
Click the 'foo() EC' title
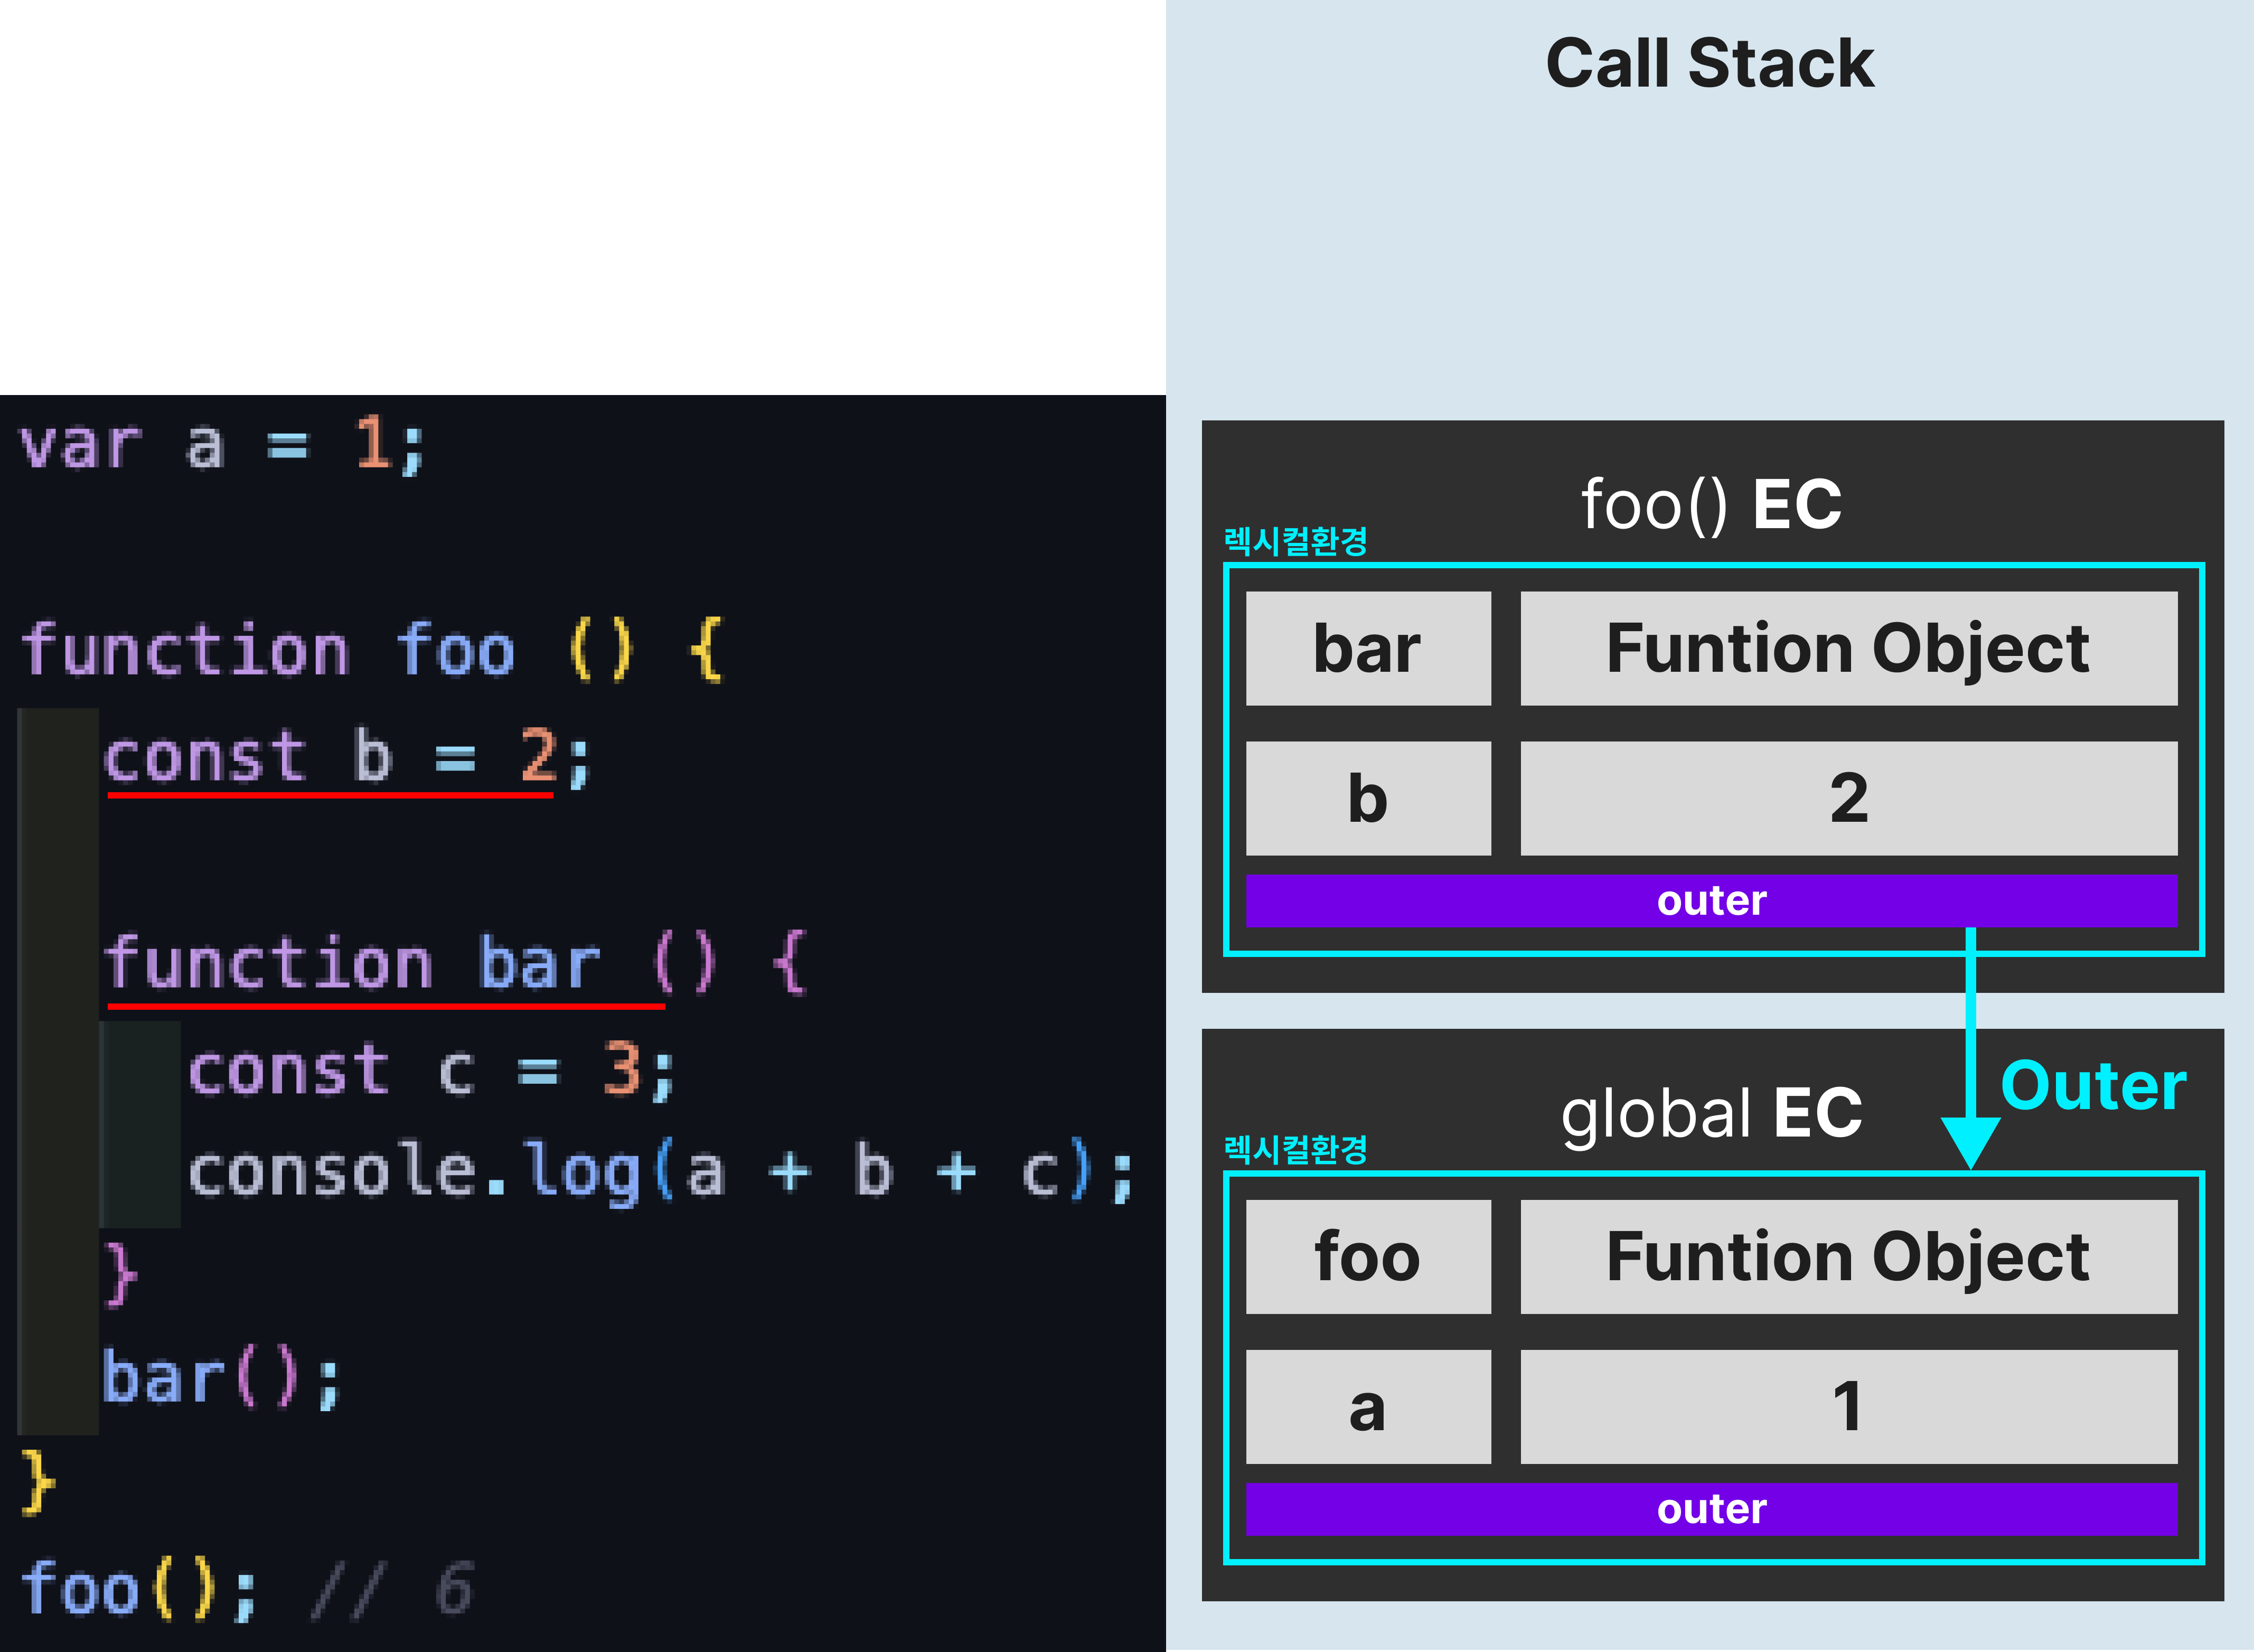[x=1710, y=504]
